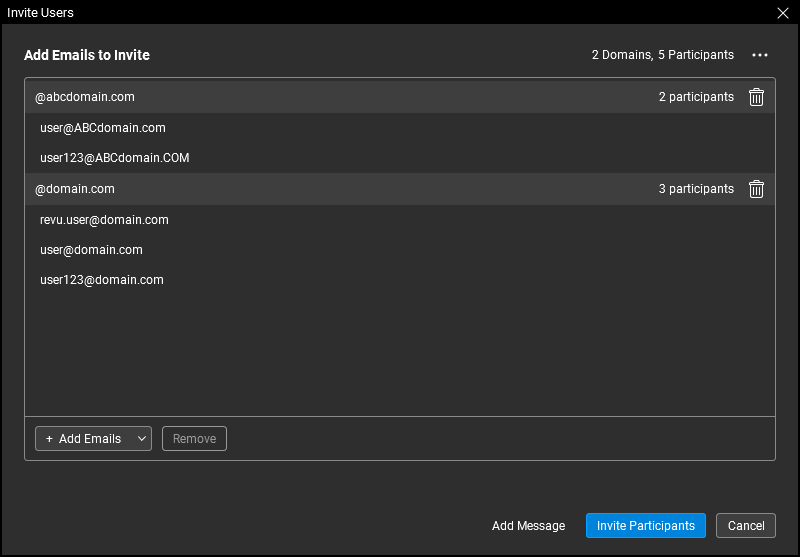Choose user123@domain.com in the list

click(101, 280)
